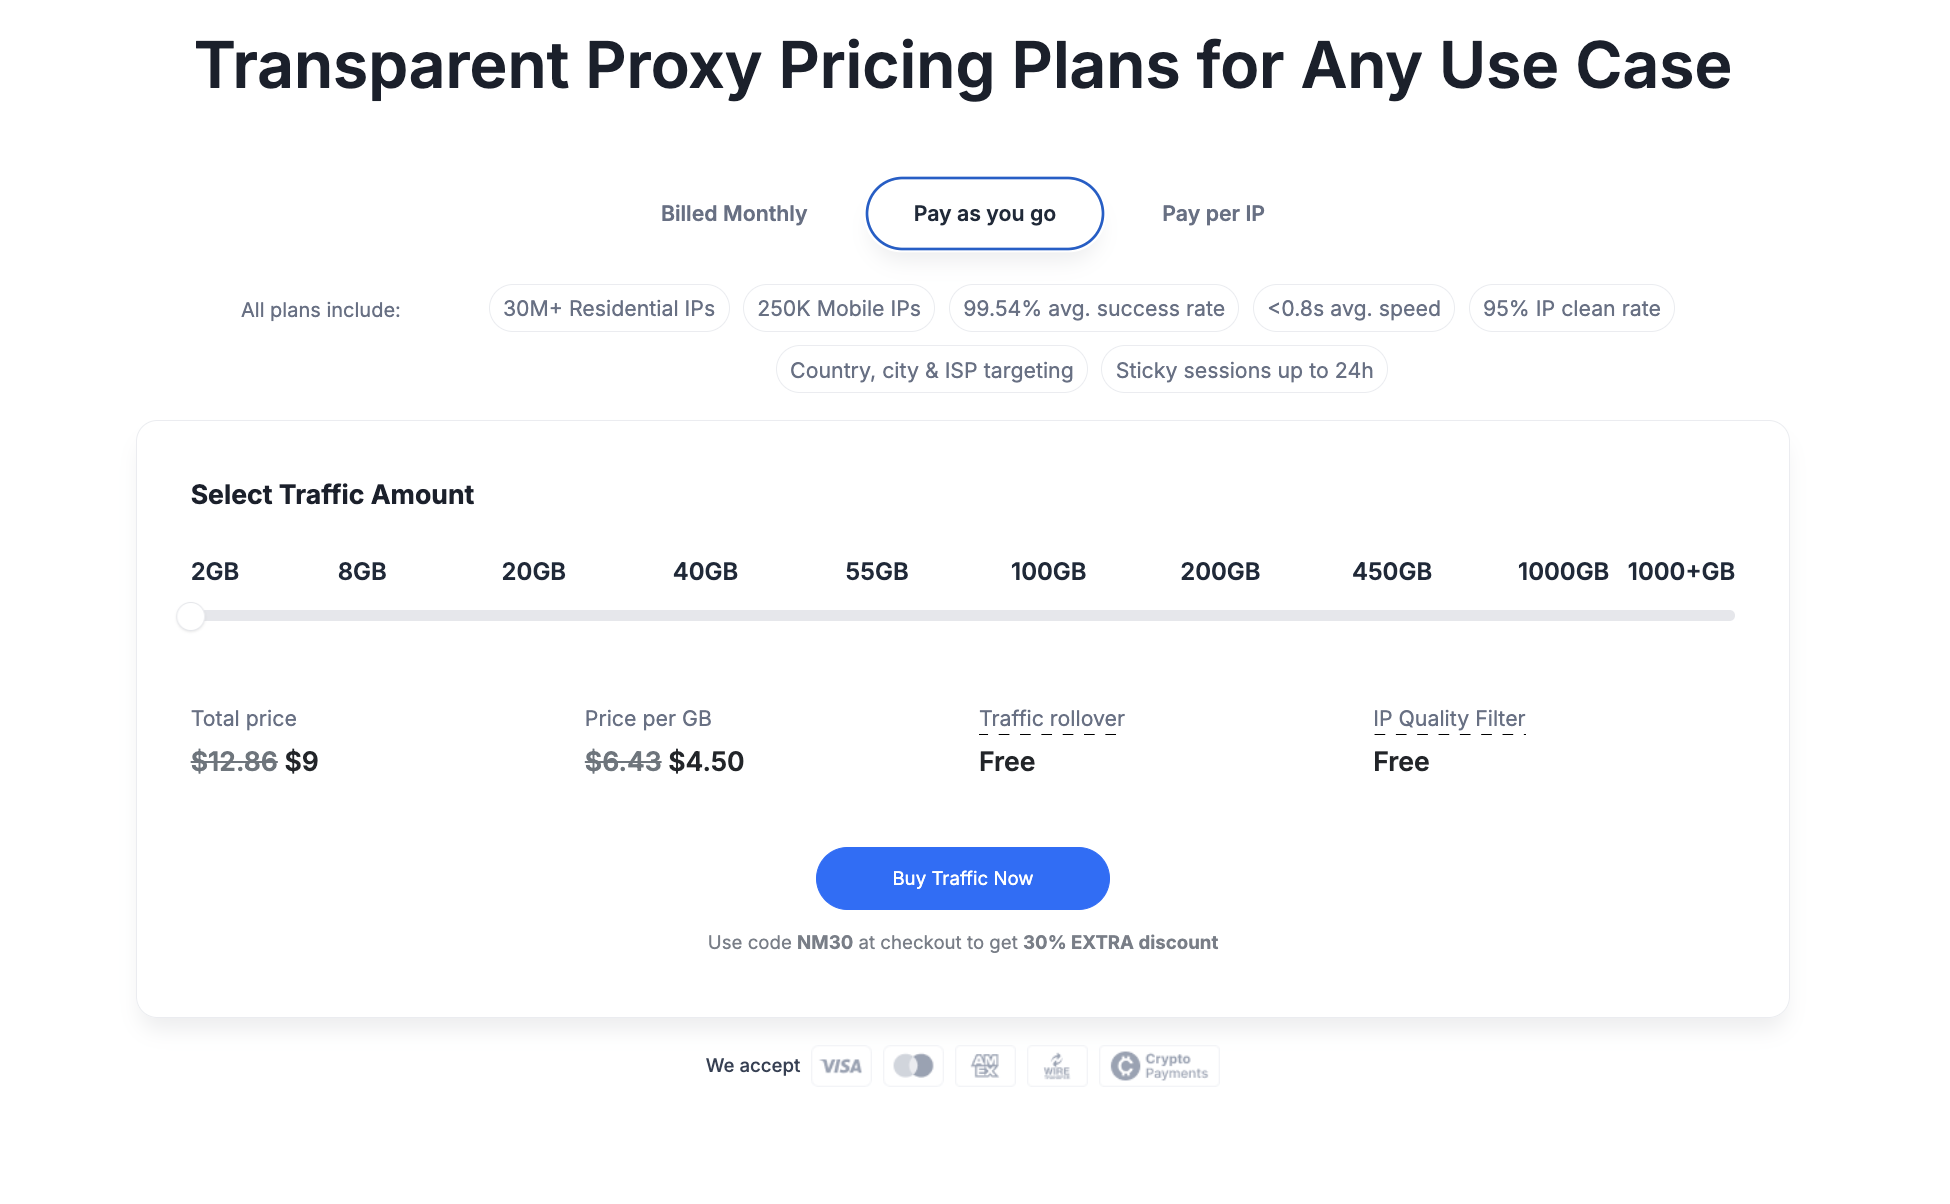
Task: Click the wire transfer icon
Action: (1057, 1066)
